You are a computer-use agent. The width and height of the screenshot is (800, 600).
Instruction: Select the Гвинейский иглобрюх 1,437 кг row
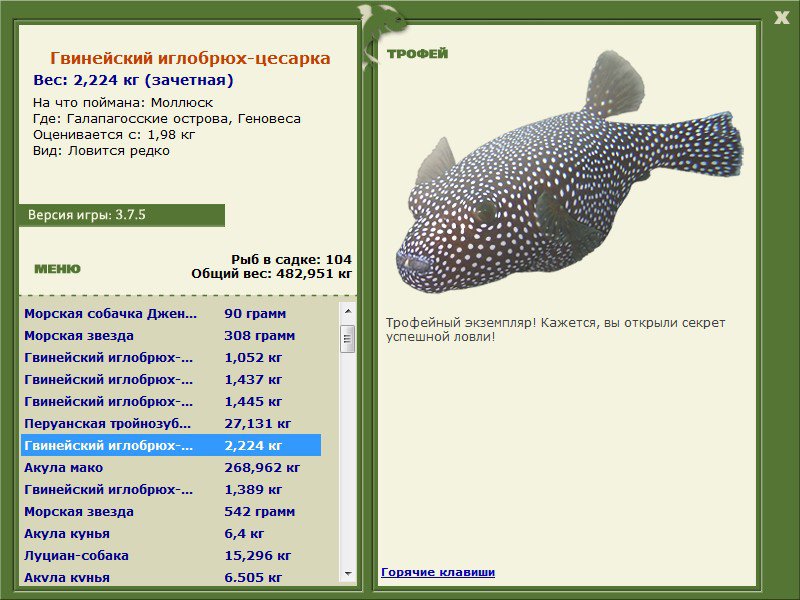171,379
